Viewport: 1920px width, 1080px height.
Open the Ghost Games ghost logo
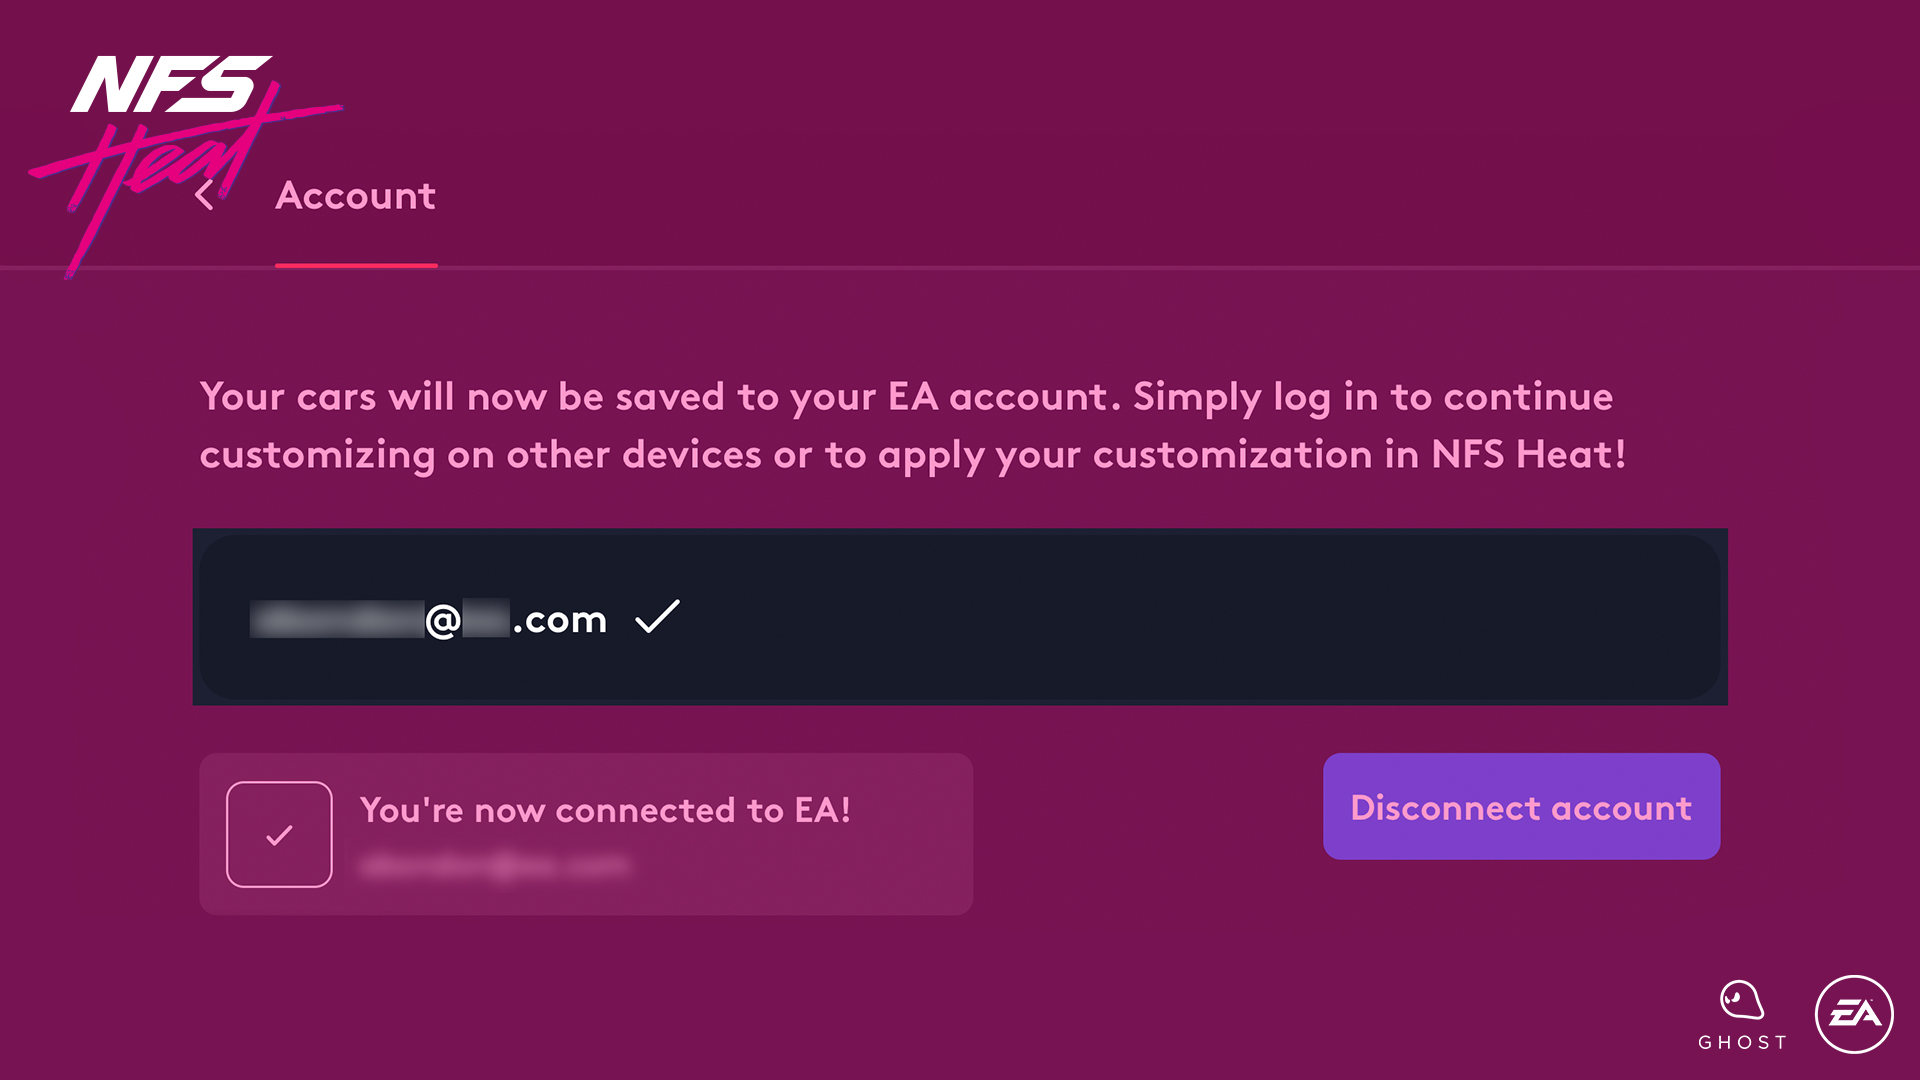click(x=1741, y=999)
